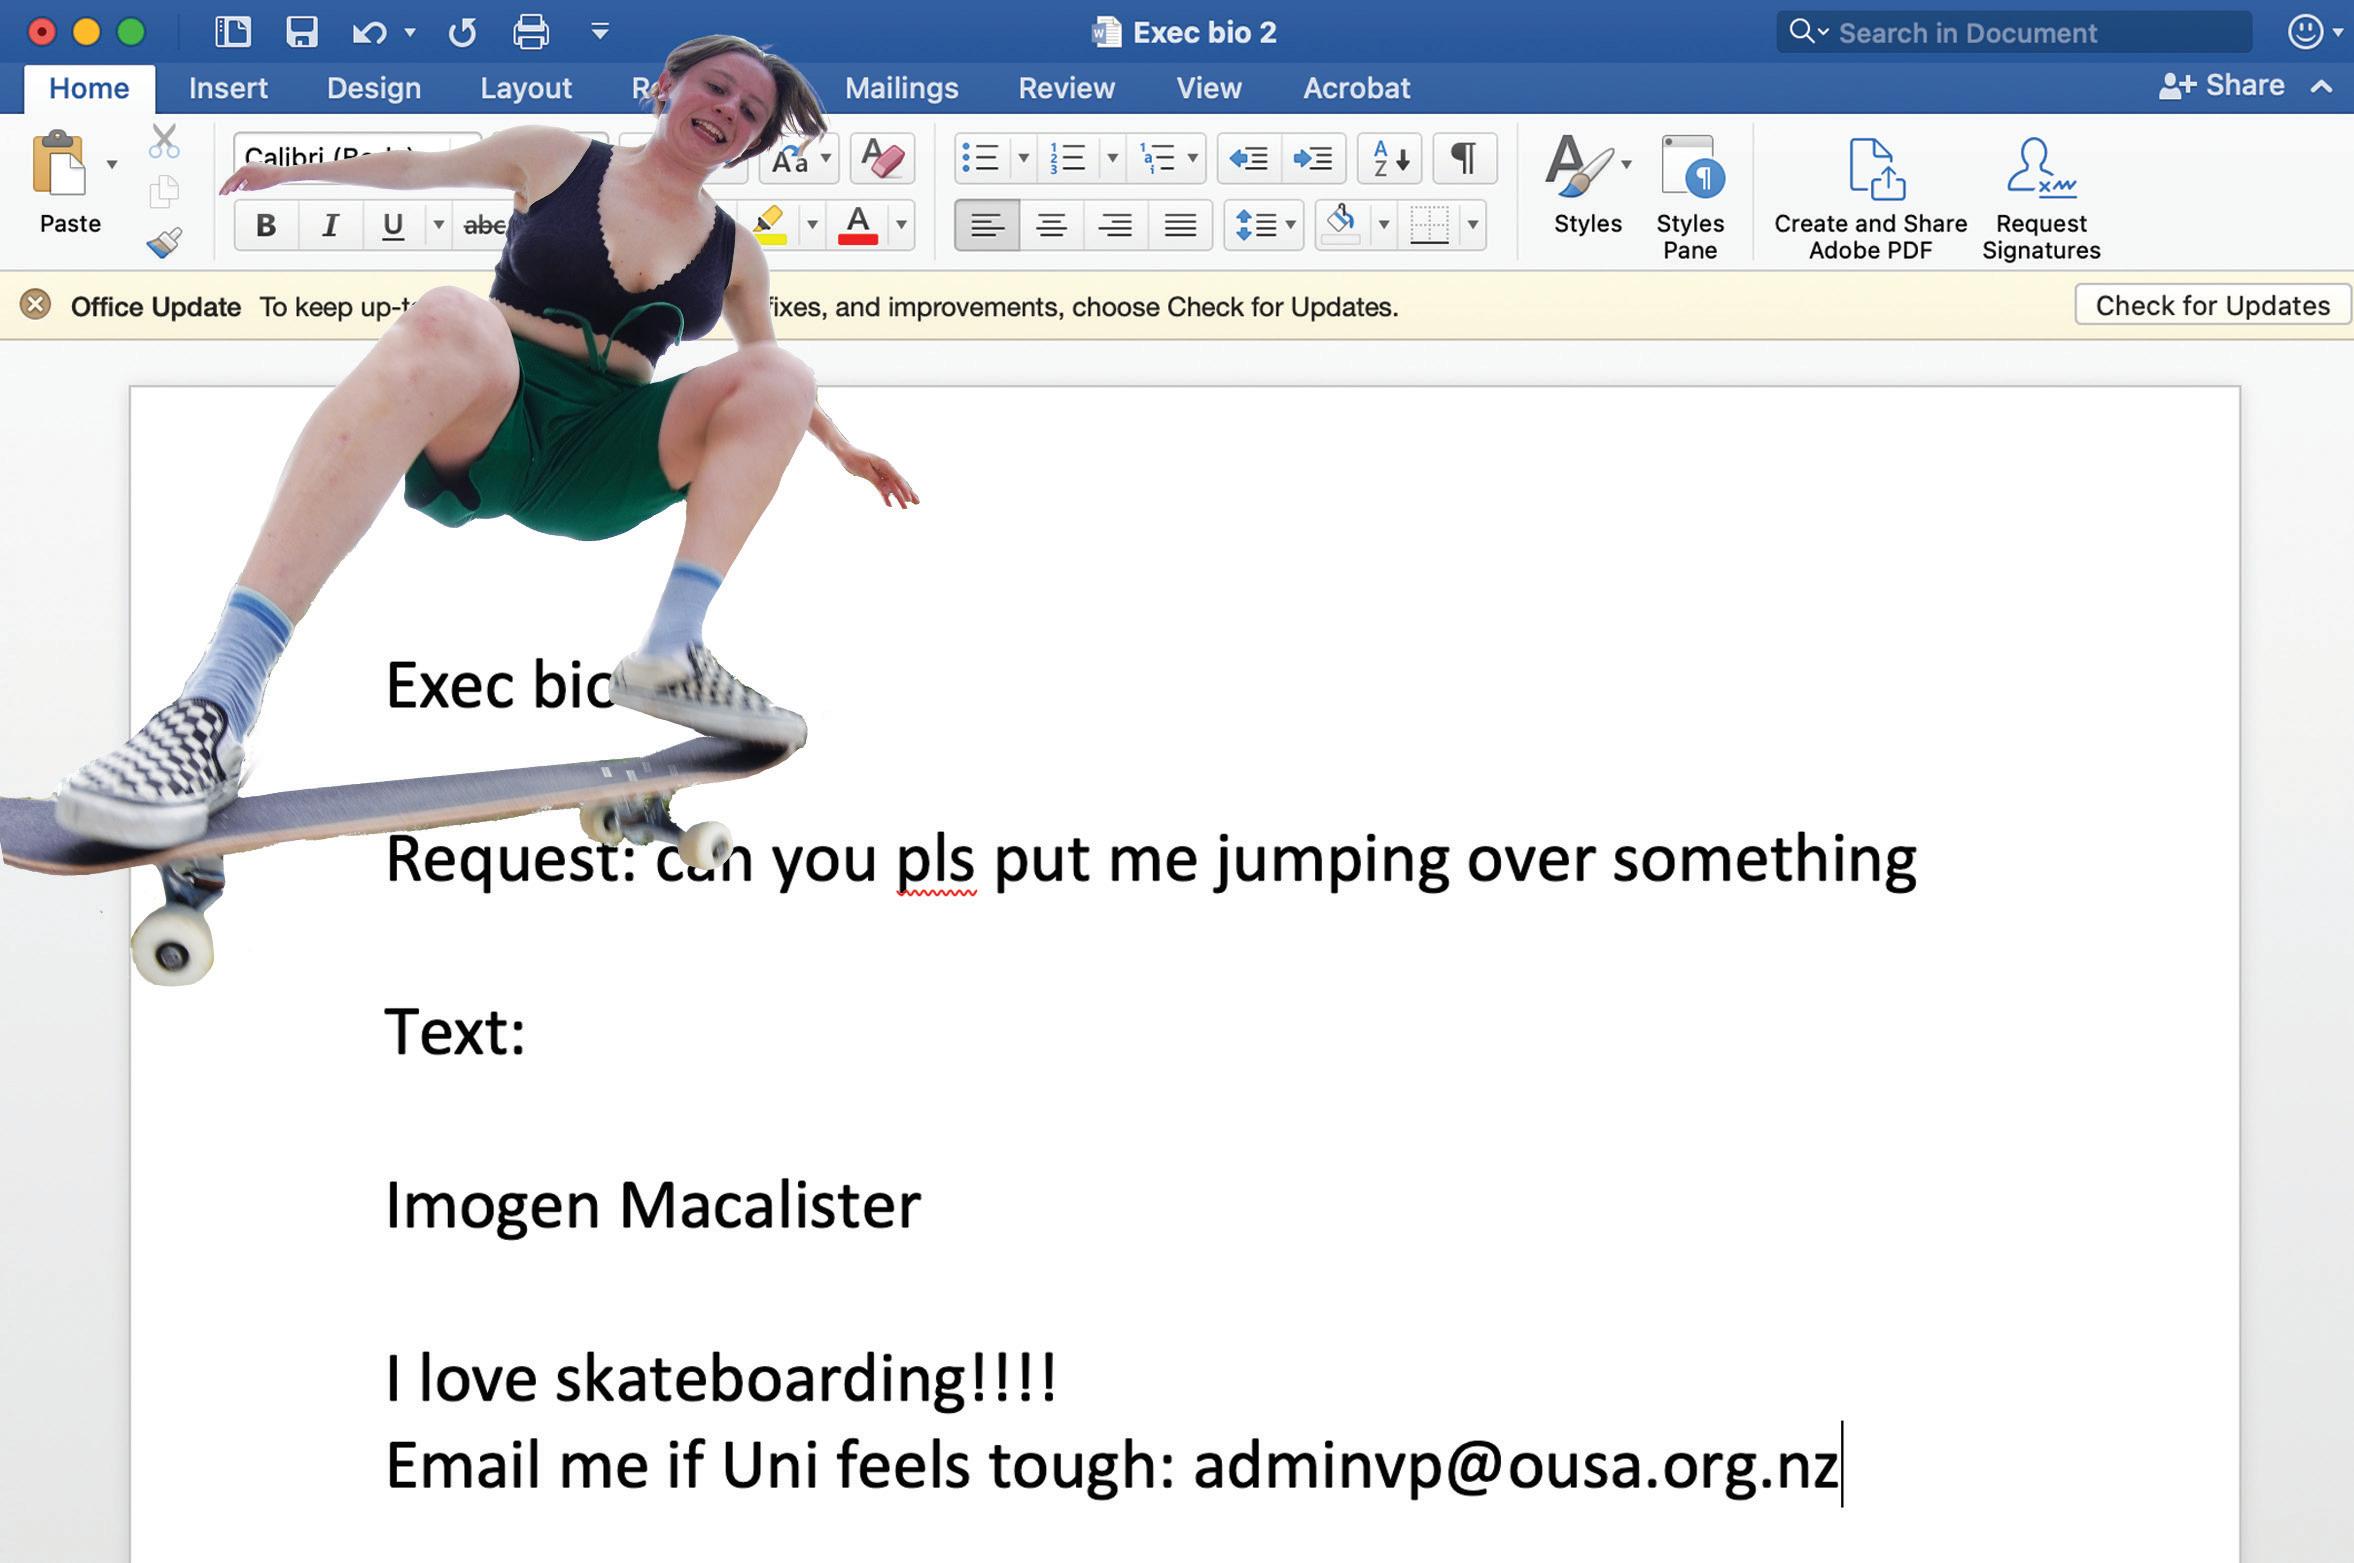Enable center text alignment

point(1051,225)
